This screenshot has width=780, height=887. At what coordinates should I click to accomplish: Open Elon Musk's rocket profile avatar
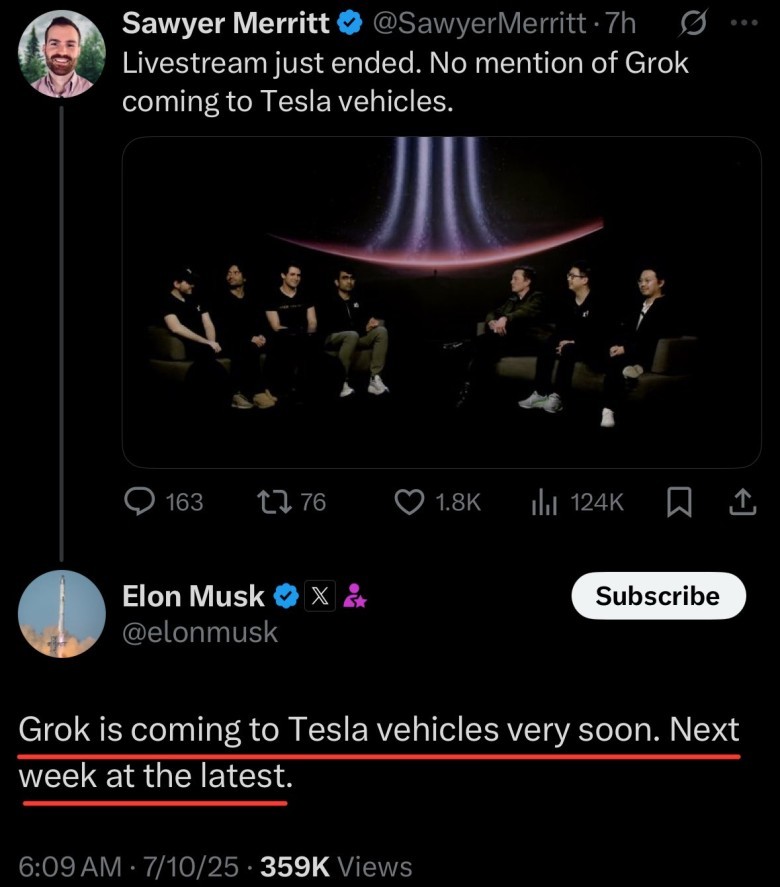(x=62, y=614)
